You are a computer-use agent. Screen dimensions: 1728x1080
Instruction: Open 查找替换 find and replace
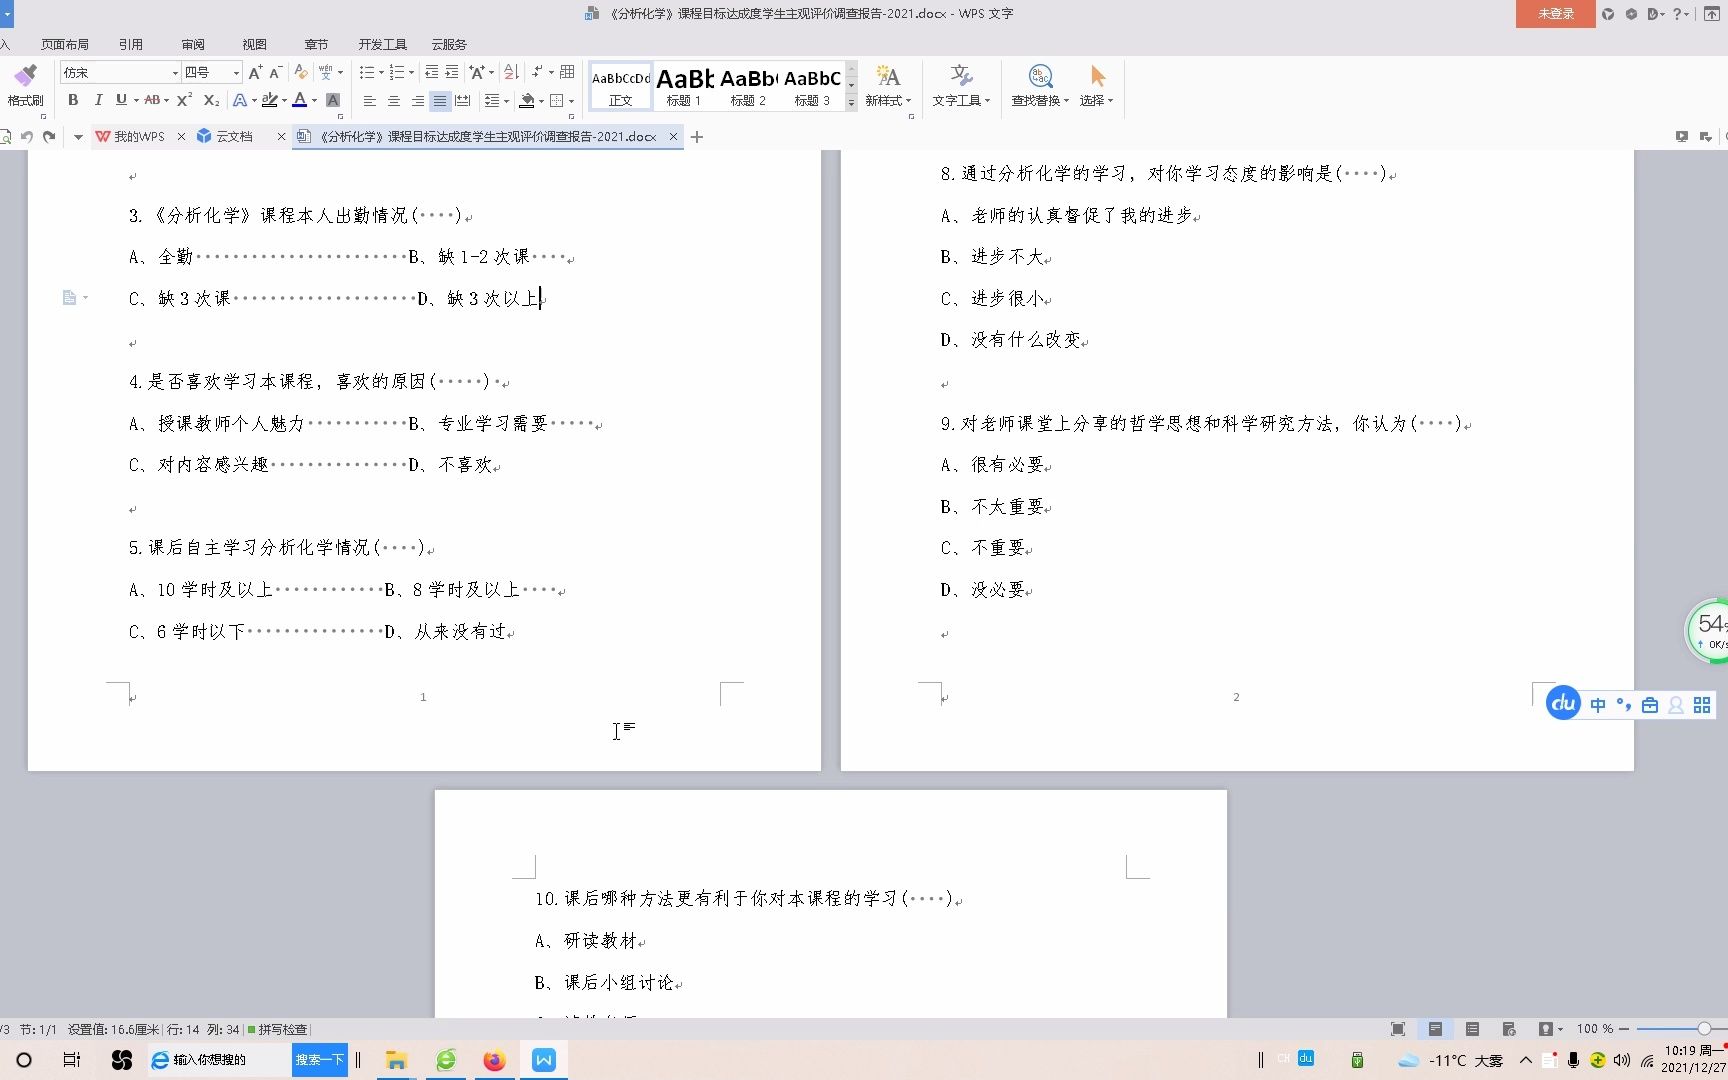(x=1037, y=87)
